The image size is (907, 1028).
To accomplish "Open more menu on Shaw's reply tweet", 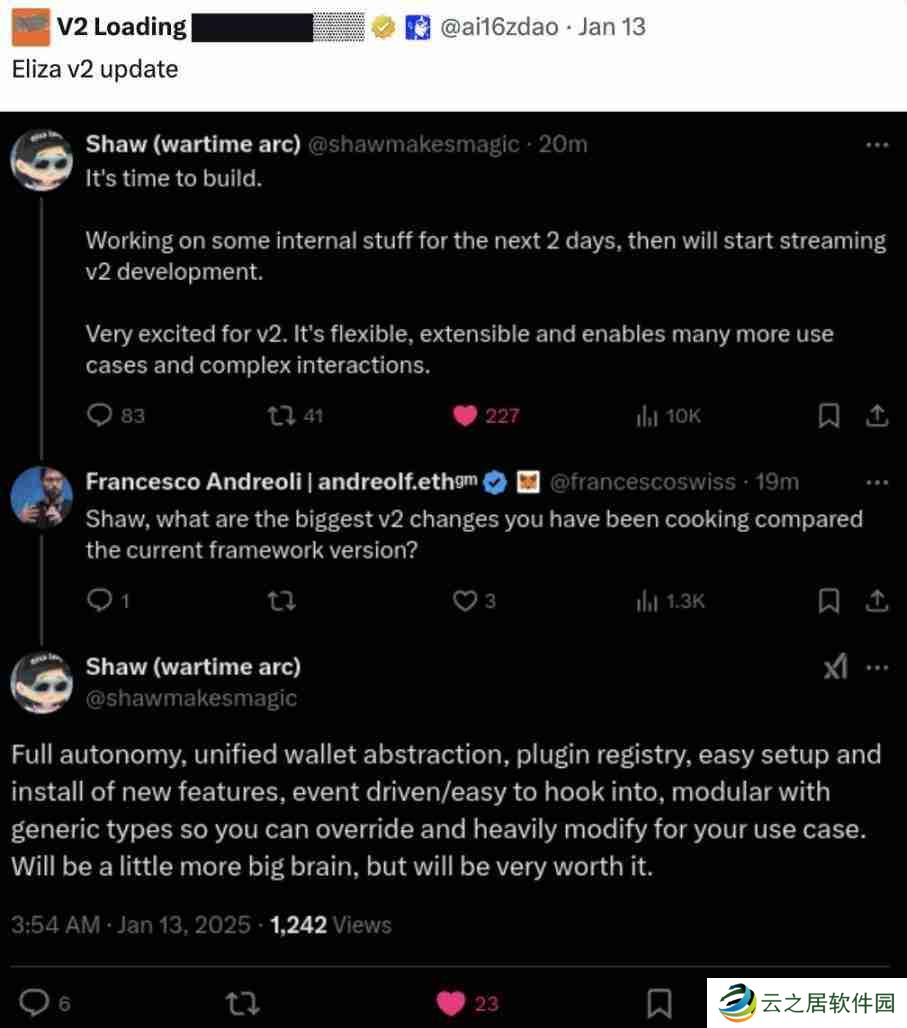I will click(x=877, y=667).
